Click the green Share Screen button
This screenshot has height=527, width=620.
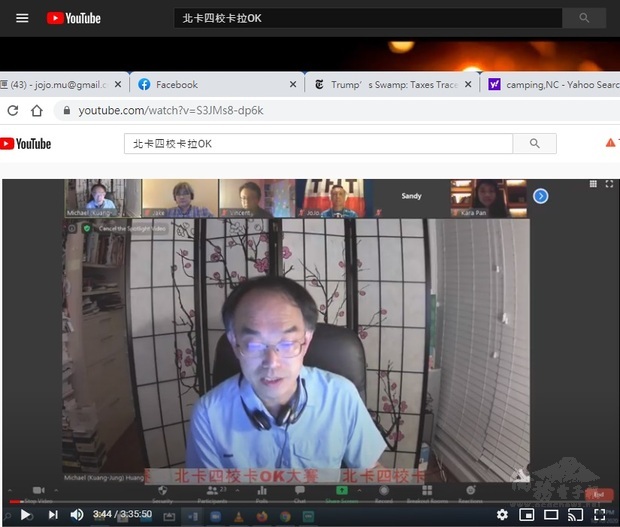pyautogui.click(x=342, y=494)
